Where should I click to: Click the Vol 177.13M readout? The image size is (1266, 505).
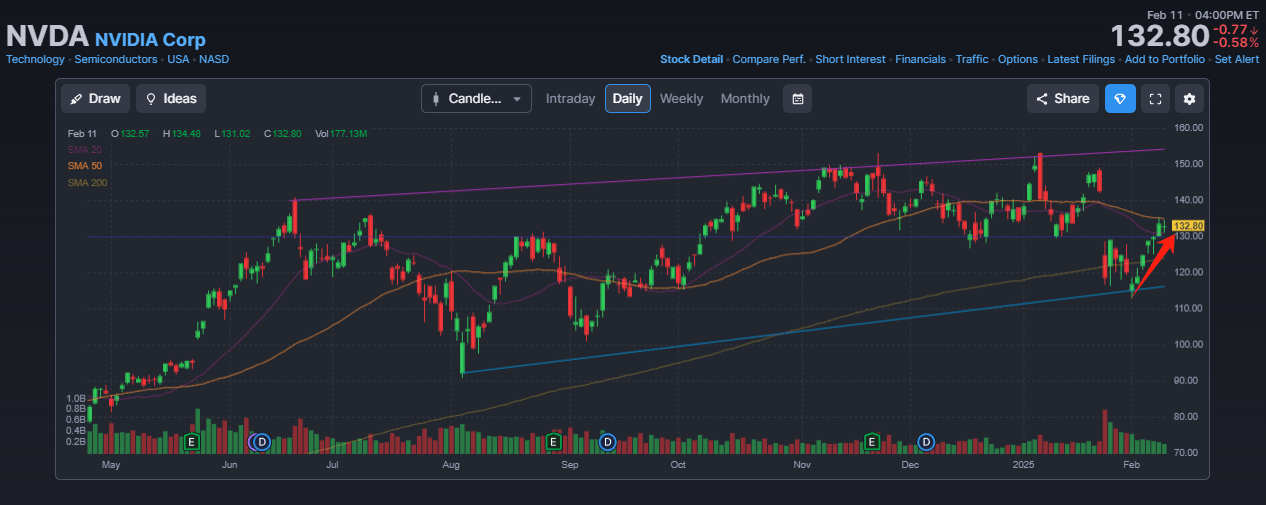(341, 133)
